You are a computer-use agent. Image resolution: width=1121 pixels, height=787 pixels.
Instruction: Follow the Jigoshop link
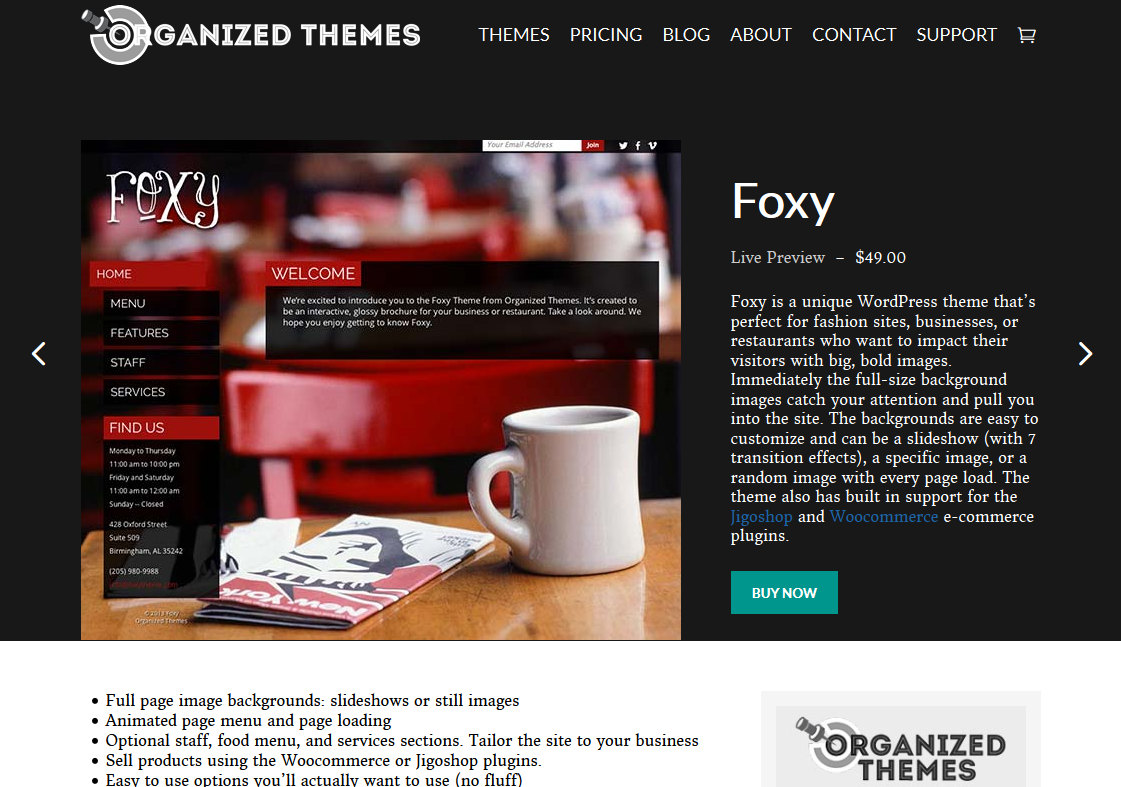coord(761,516)
